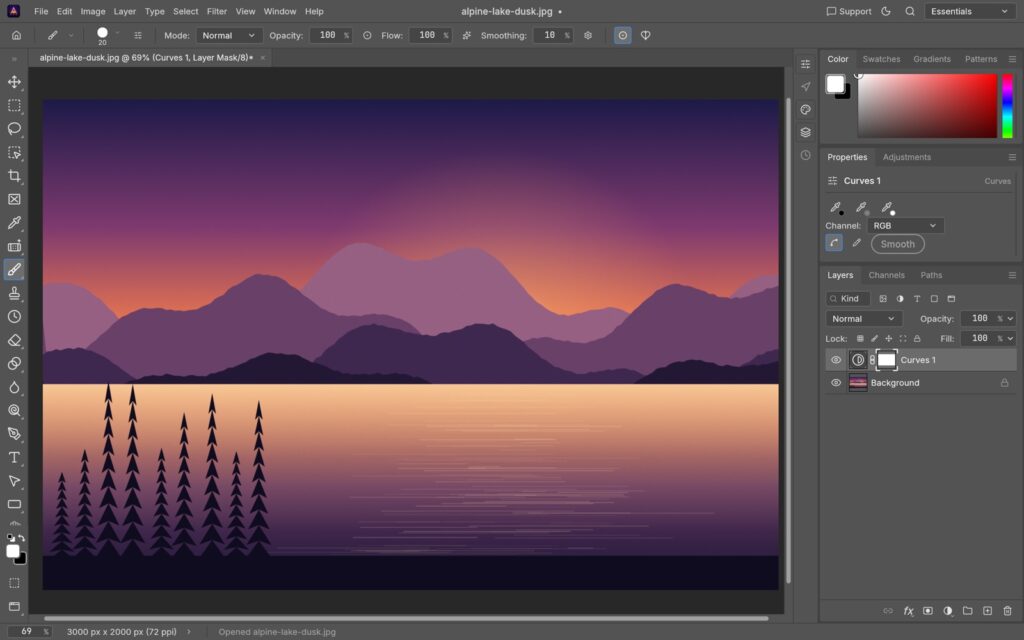Image resolution: width=1024 pixels, height=640 pixels.
Task: Click the hue slider strip
Action: coord(1008,106)
